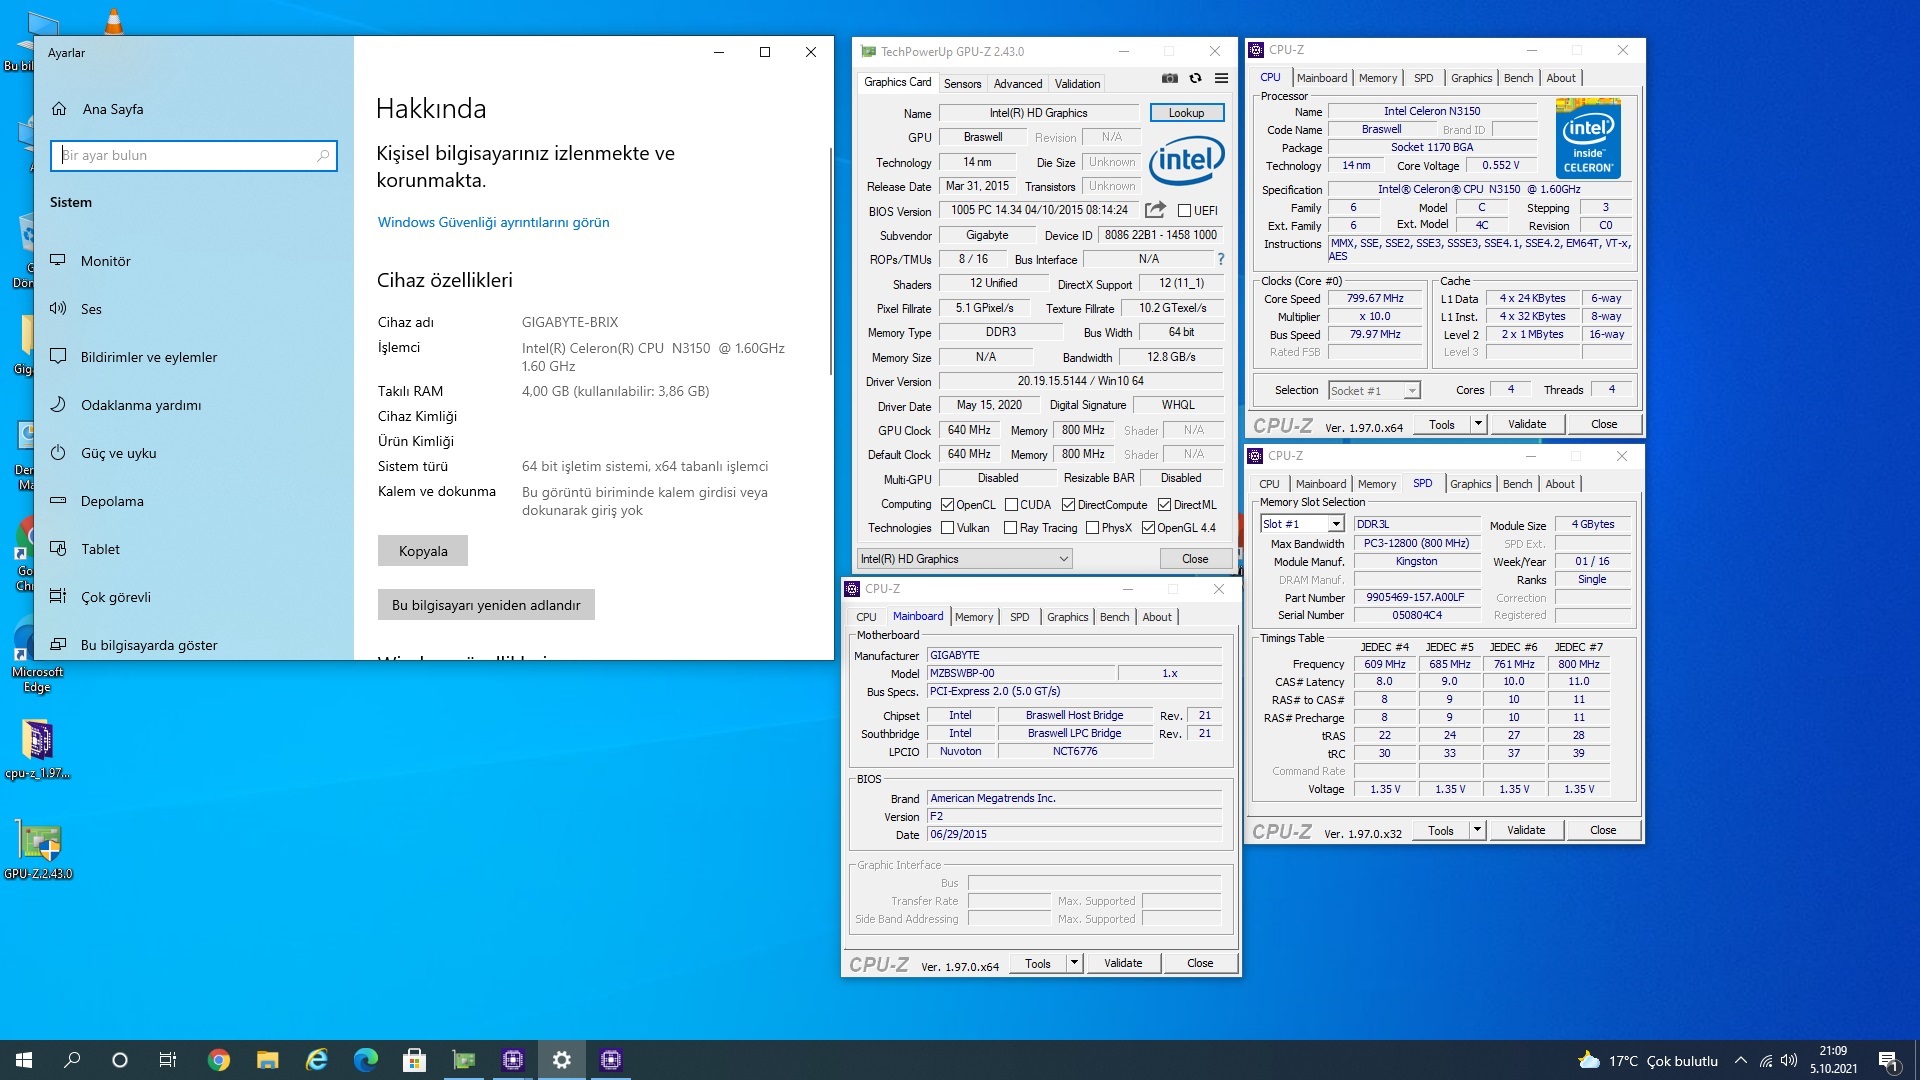1920x1080 pixels.
Task: Toggle the DirectCompute checkbox
Action: (1068, 505)
